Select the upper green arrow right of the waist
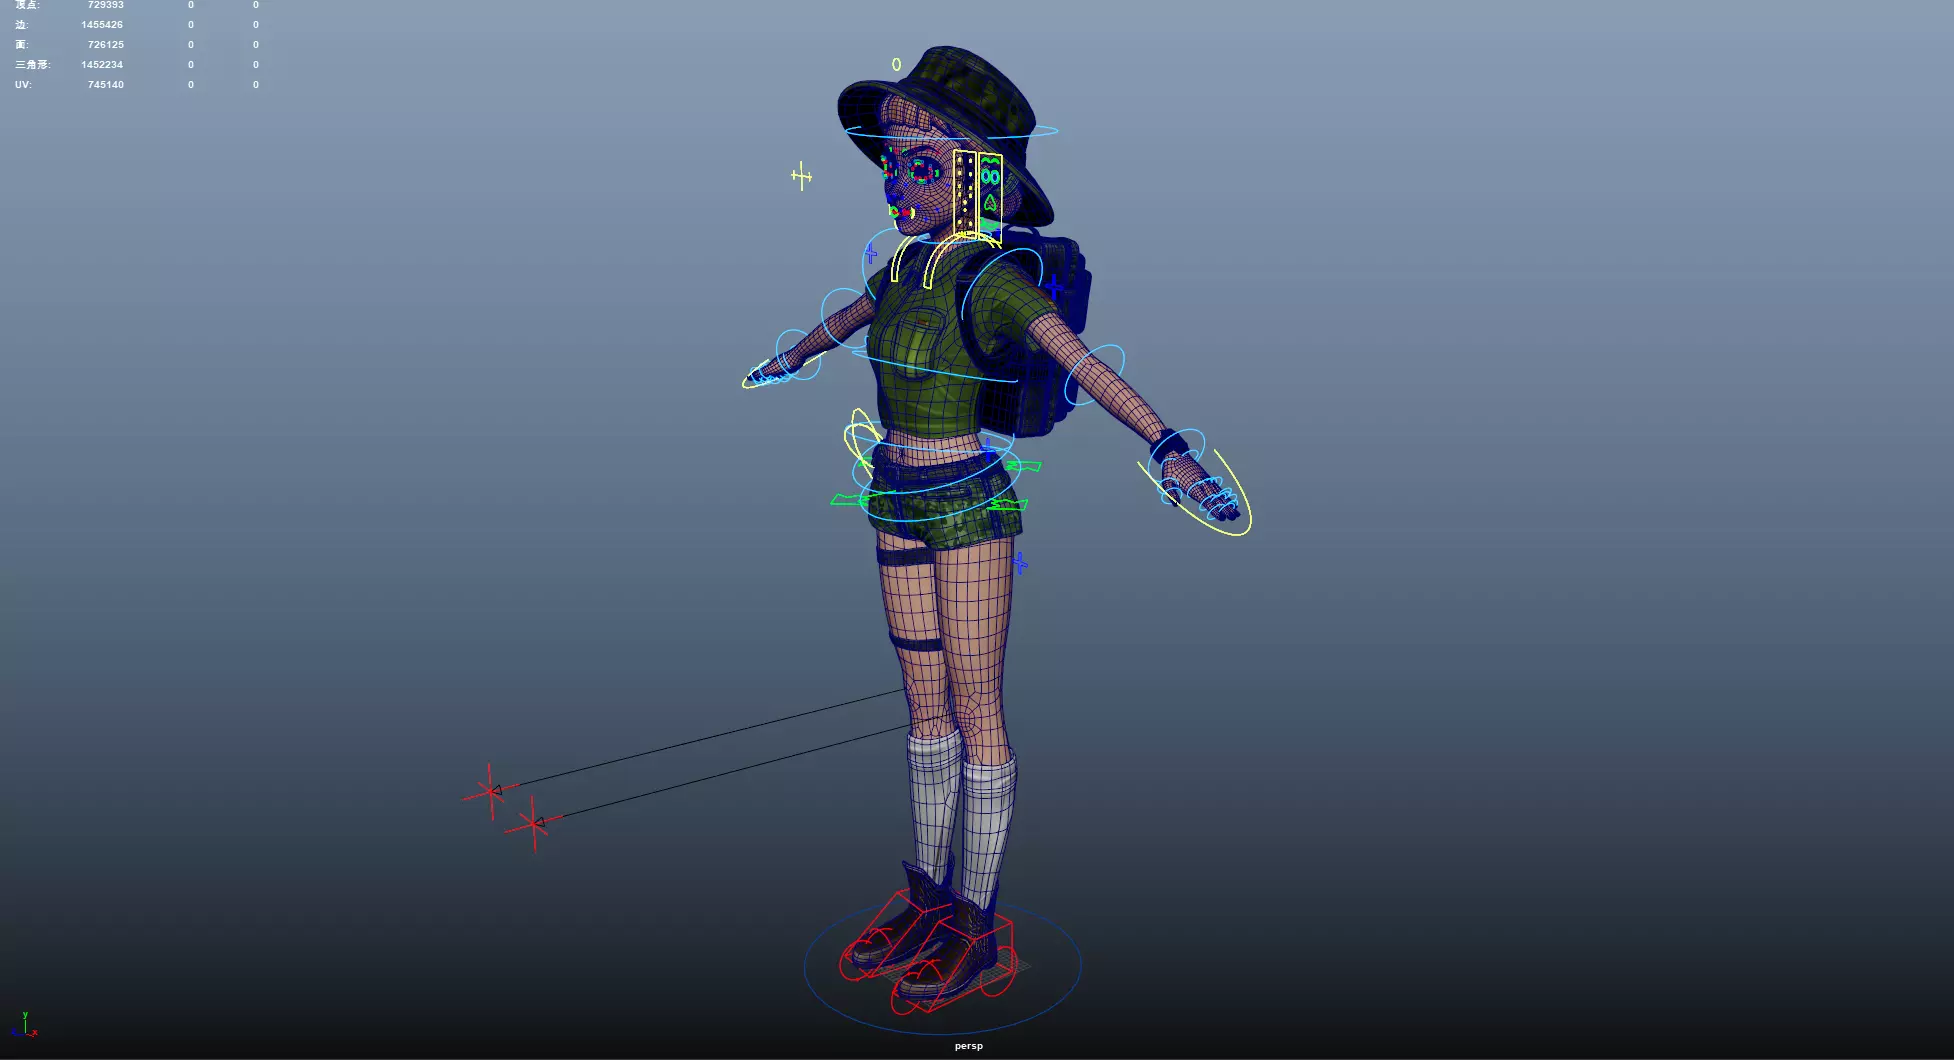The height and width of the screenshot is (1060, 1954). click(1023, 466)
